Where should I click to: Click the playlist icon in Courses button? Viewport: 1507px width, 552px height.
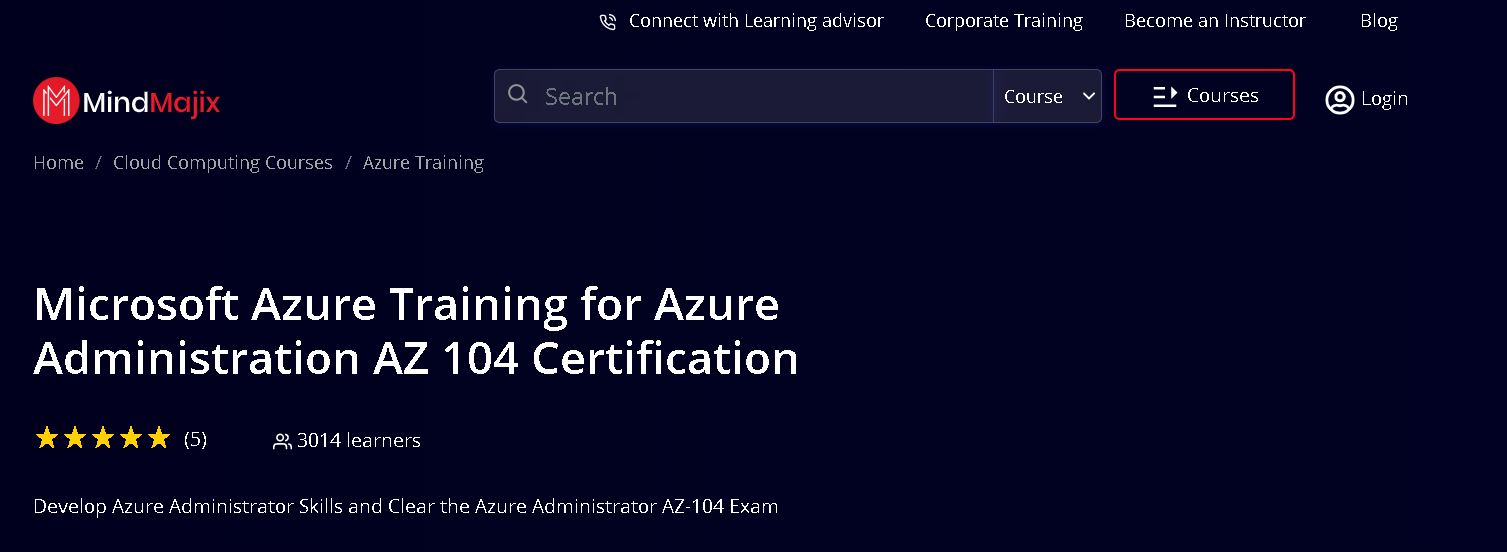pyautogui.click(x=1164, y=96)
